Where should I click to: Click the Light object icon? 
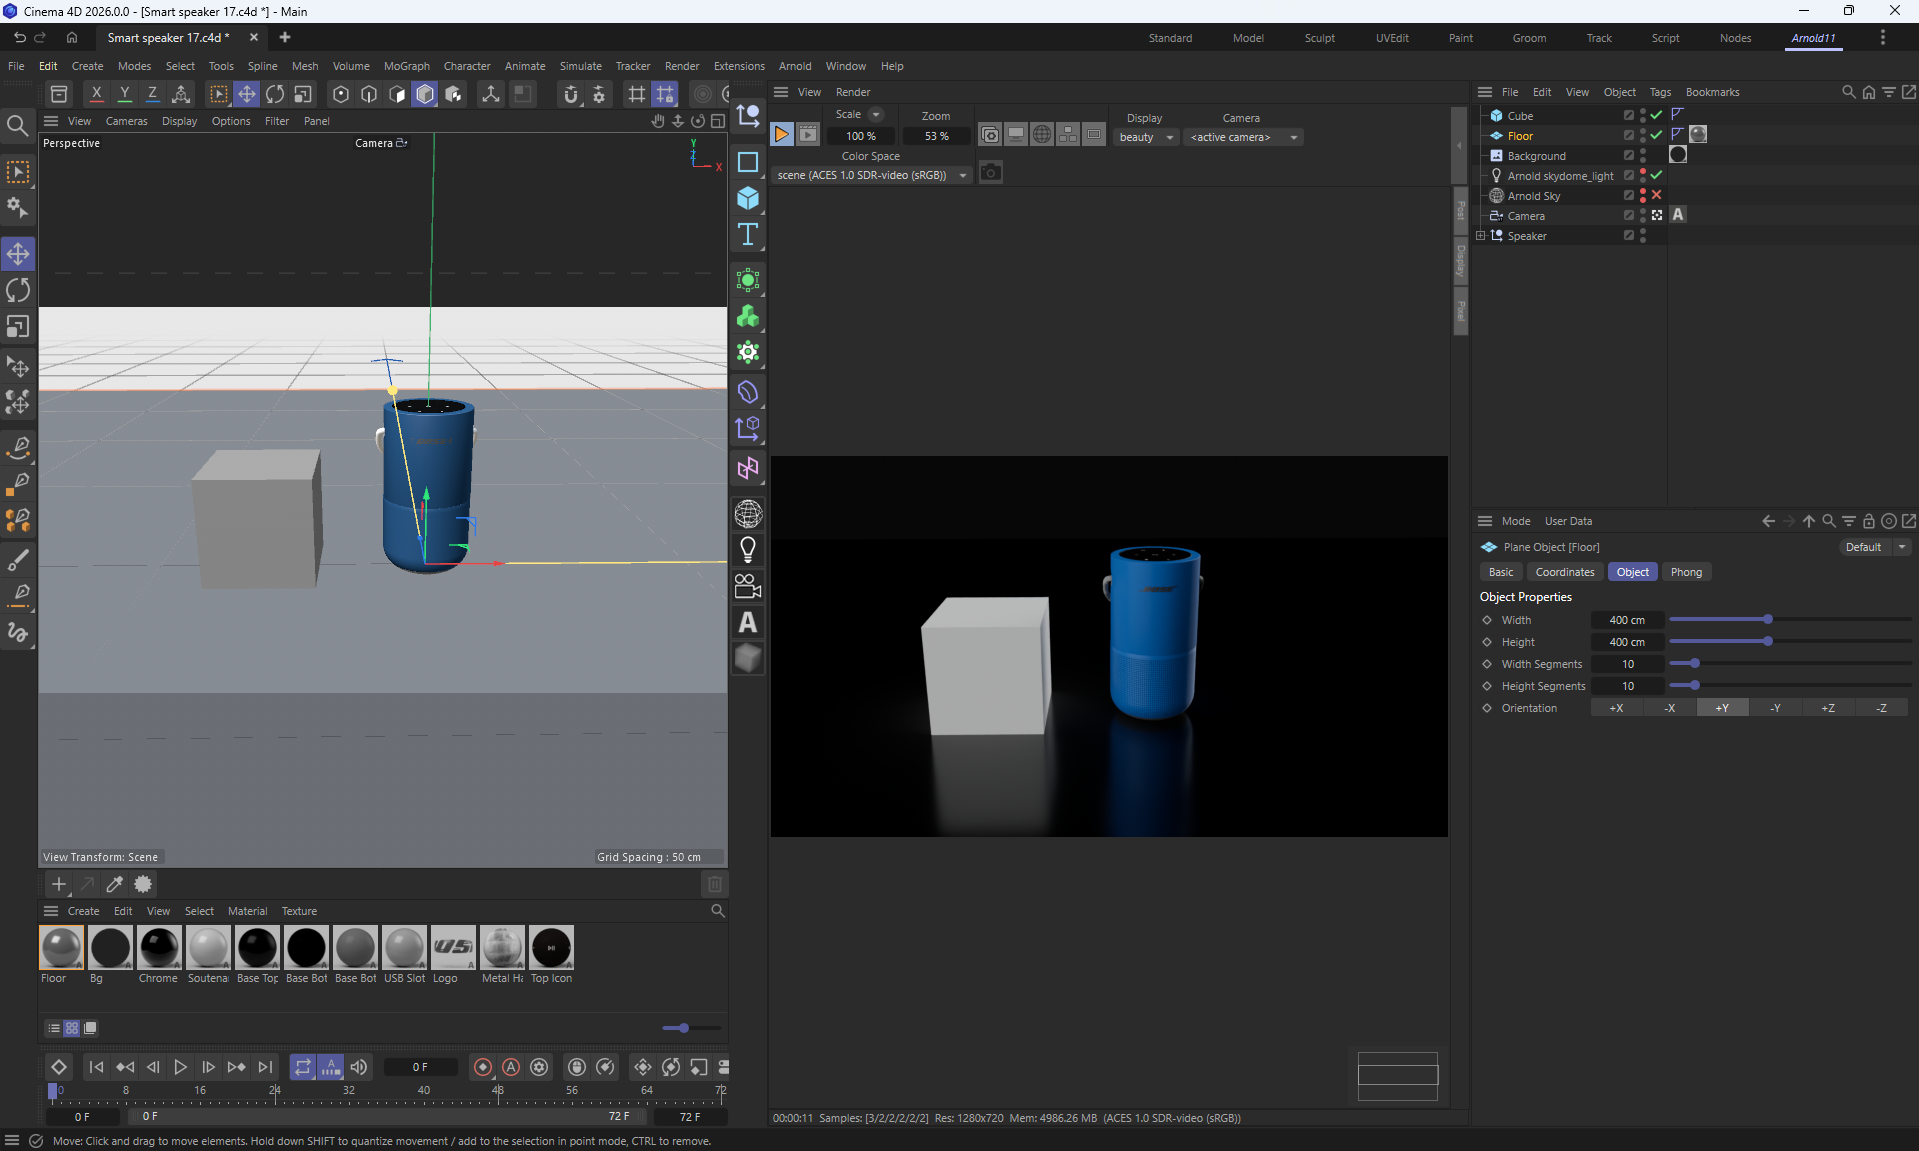click(748, 549)
